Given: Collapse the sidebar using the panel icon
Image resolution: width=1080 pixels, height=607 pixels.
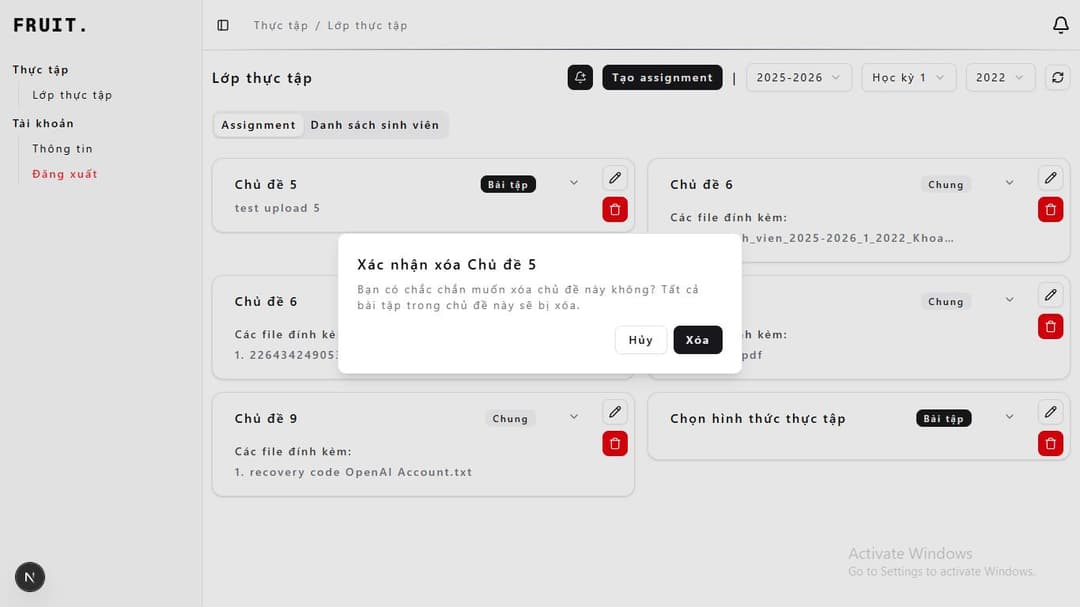Looking at the screenshot, I should [221, 25].
